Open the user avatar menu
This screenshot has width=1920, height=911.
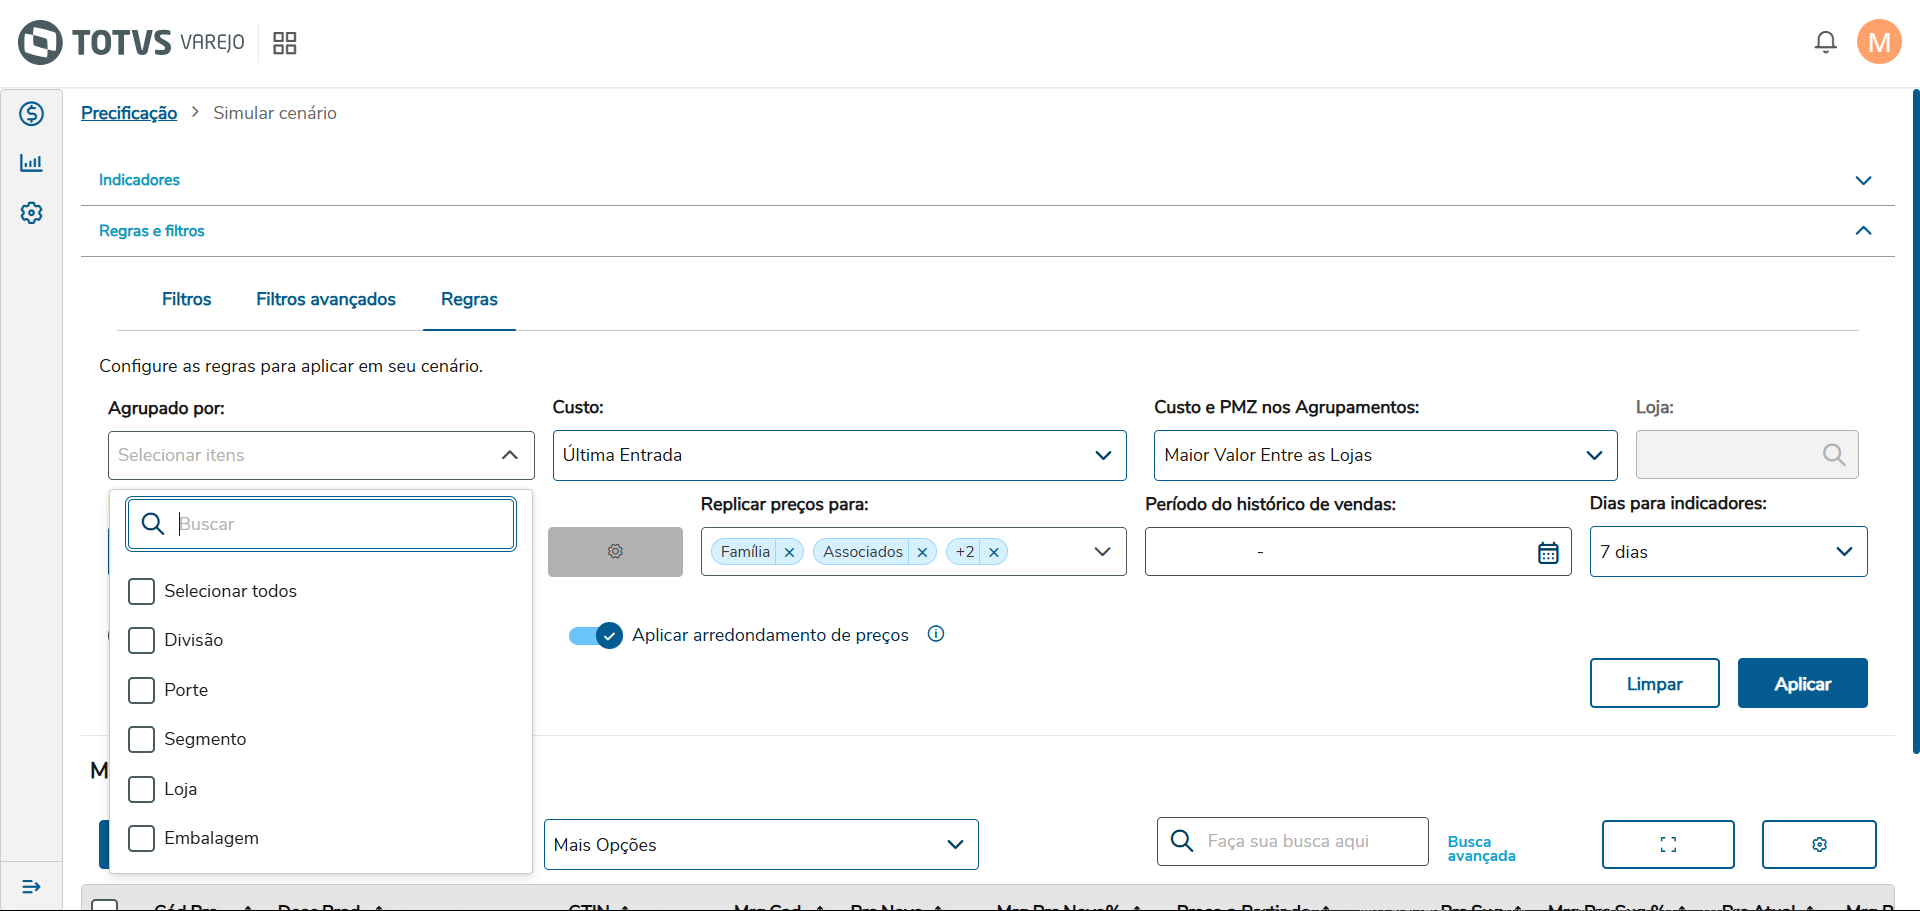click(x=1878, y=42)
